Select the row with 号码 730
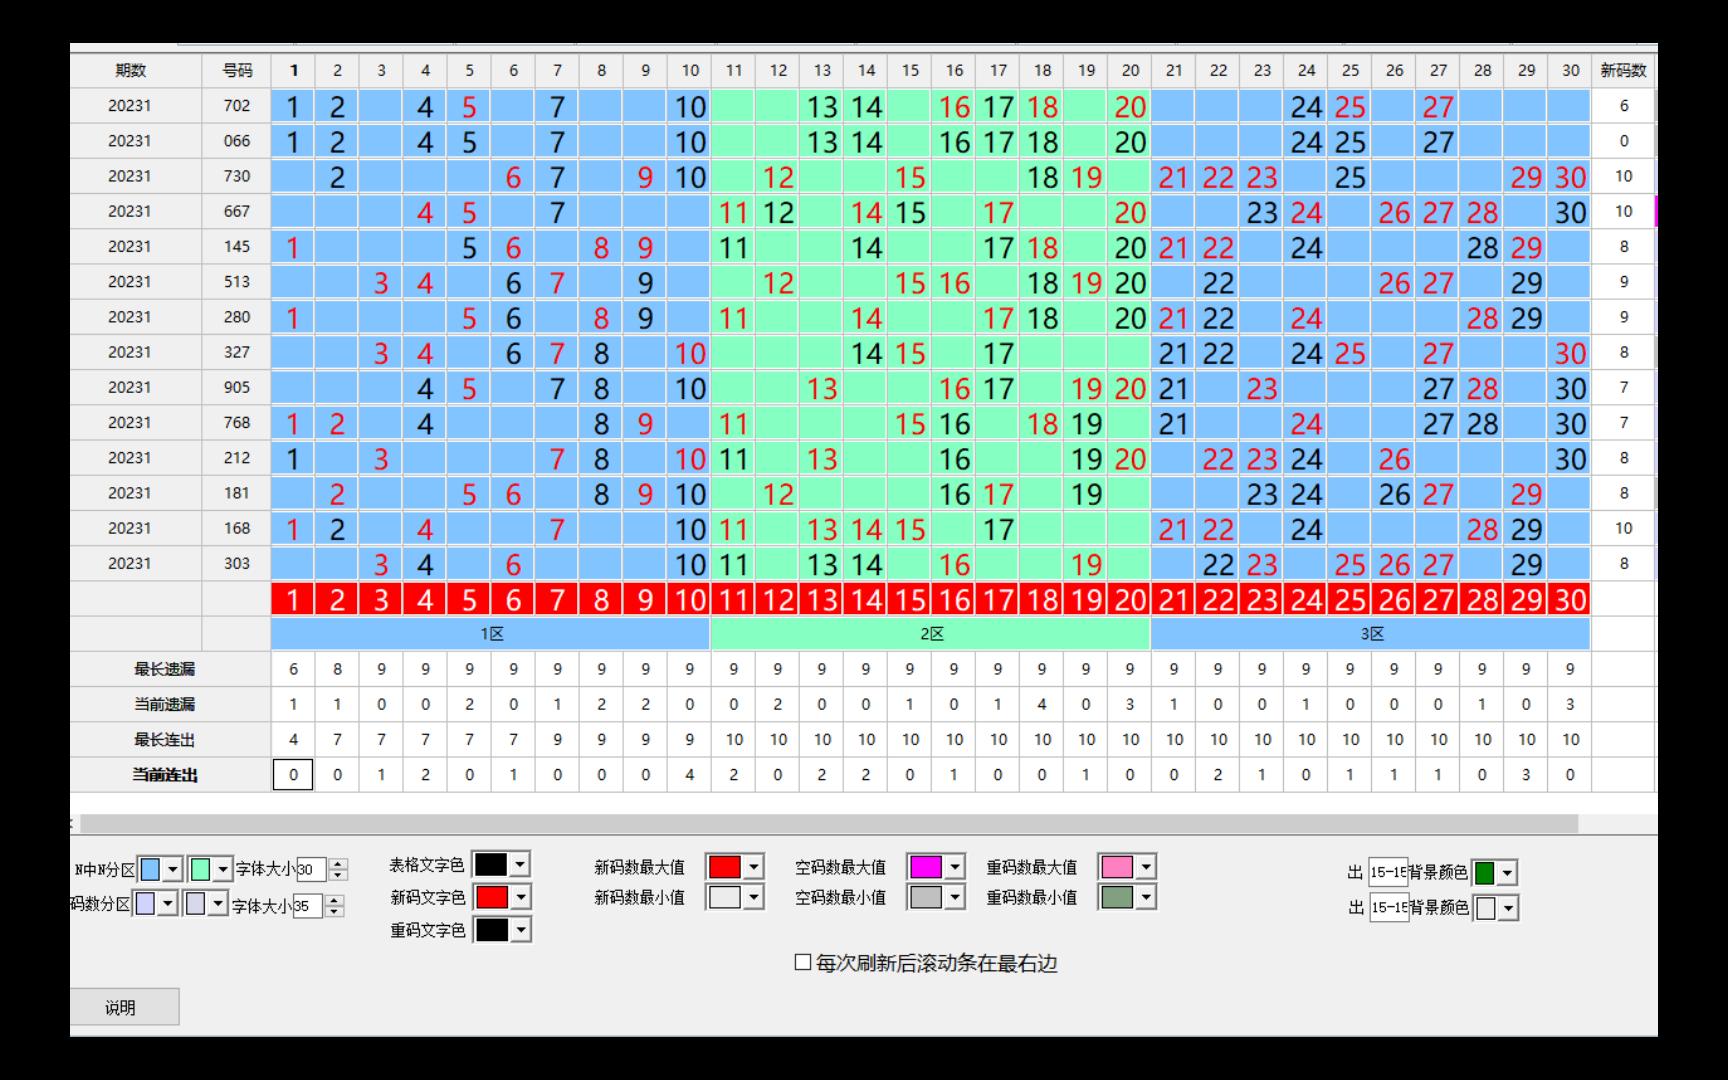The image size is (1728, 1080). 863,176
